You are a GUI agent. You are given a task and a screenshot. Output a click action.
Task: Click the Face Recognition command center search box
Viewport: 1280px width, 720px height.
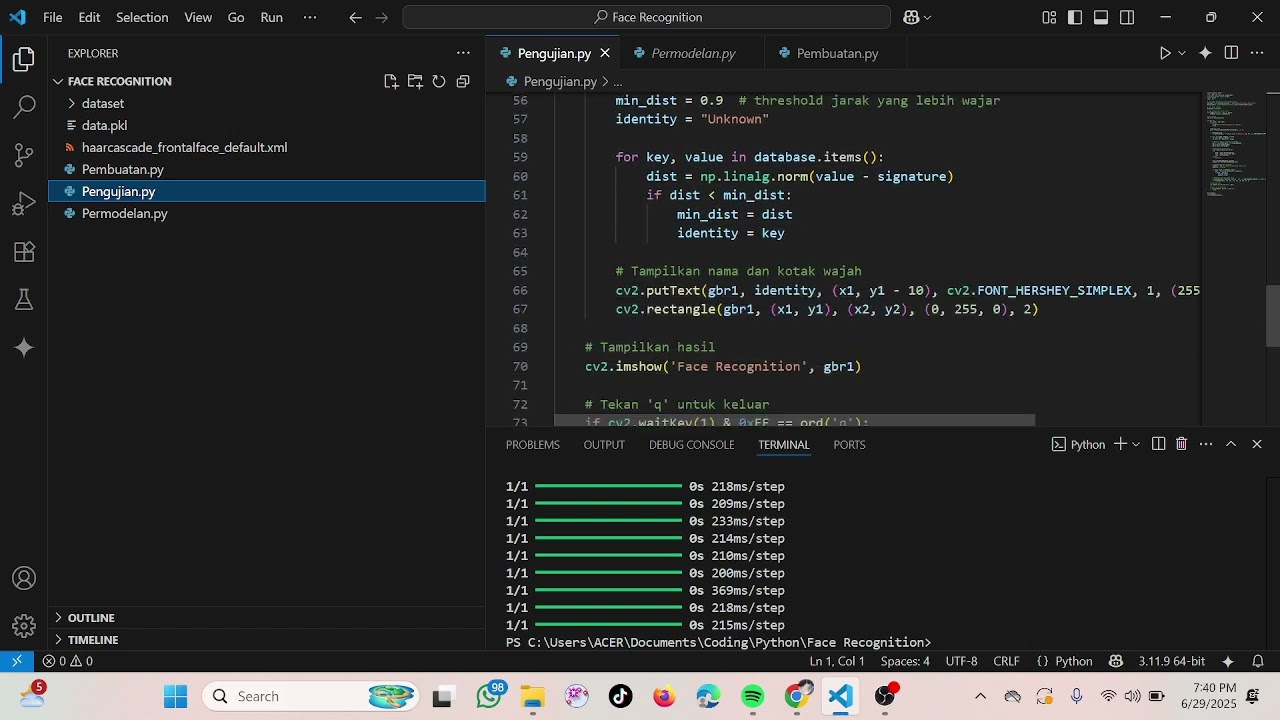646,17
